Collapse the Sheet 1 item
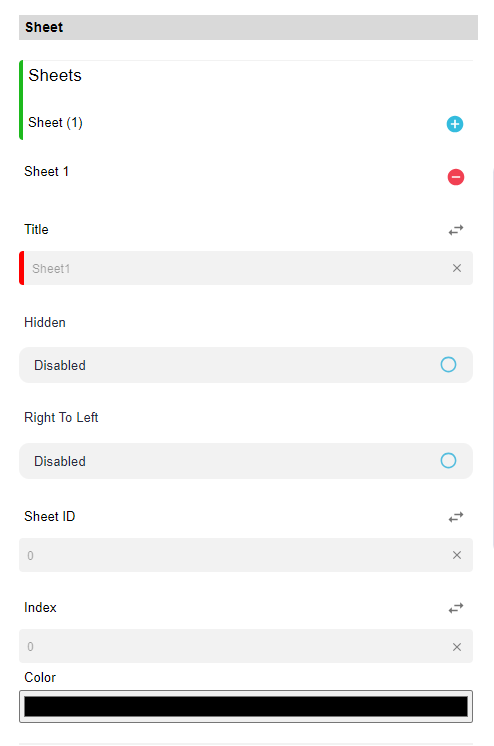The image size is (494, 746). click(47, 171)
